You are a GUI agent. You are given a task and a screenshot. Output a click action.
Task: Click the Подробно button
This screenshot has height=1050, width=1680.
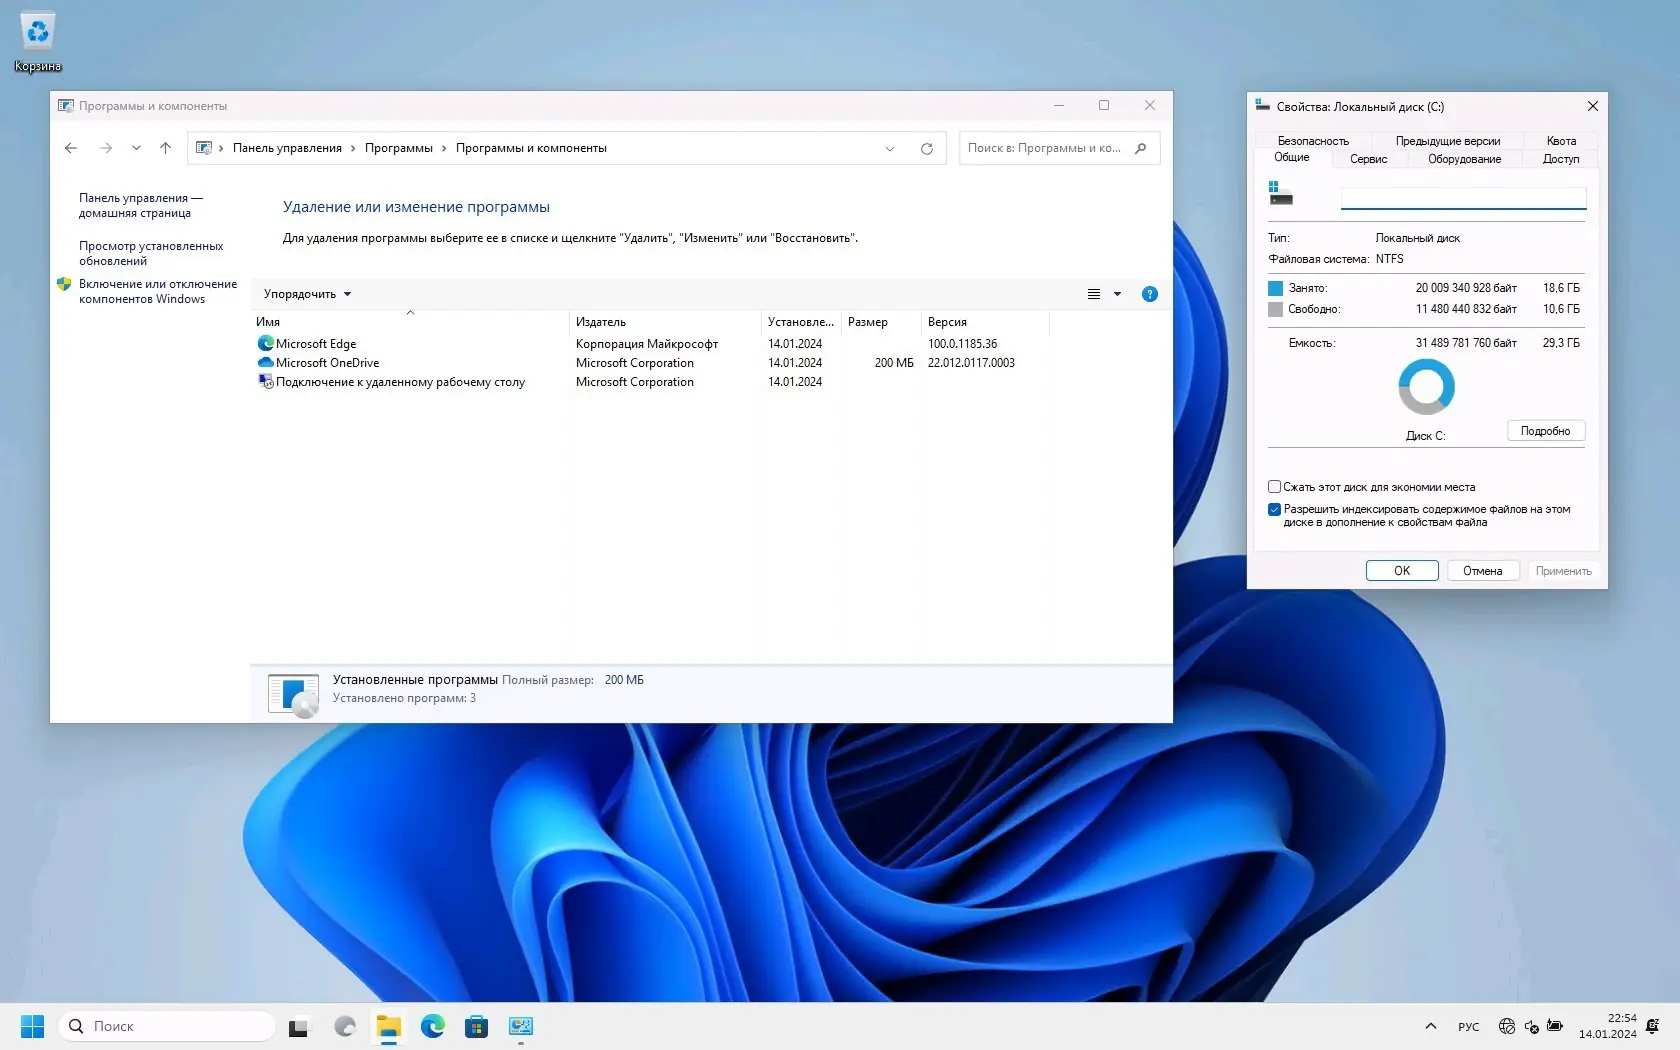1546,431
